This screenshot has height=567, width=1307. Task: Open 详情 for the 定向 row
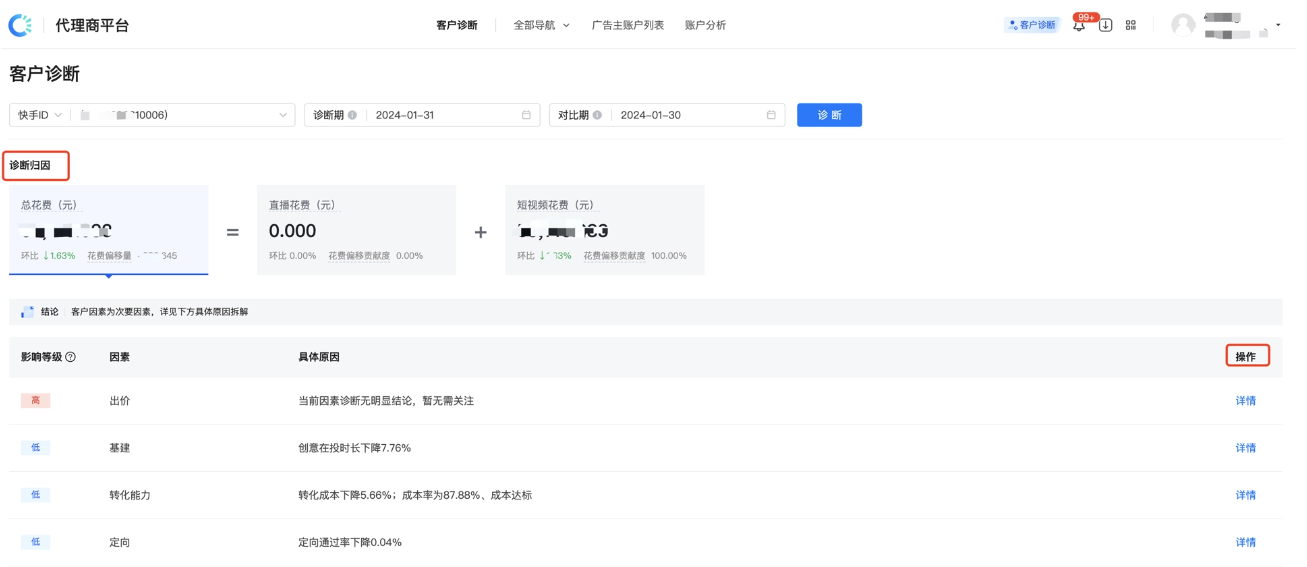(x=1245, y=542)
